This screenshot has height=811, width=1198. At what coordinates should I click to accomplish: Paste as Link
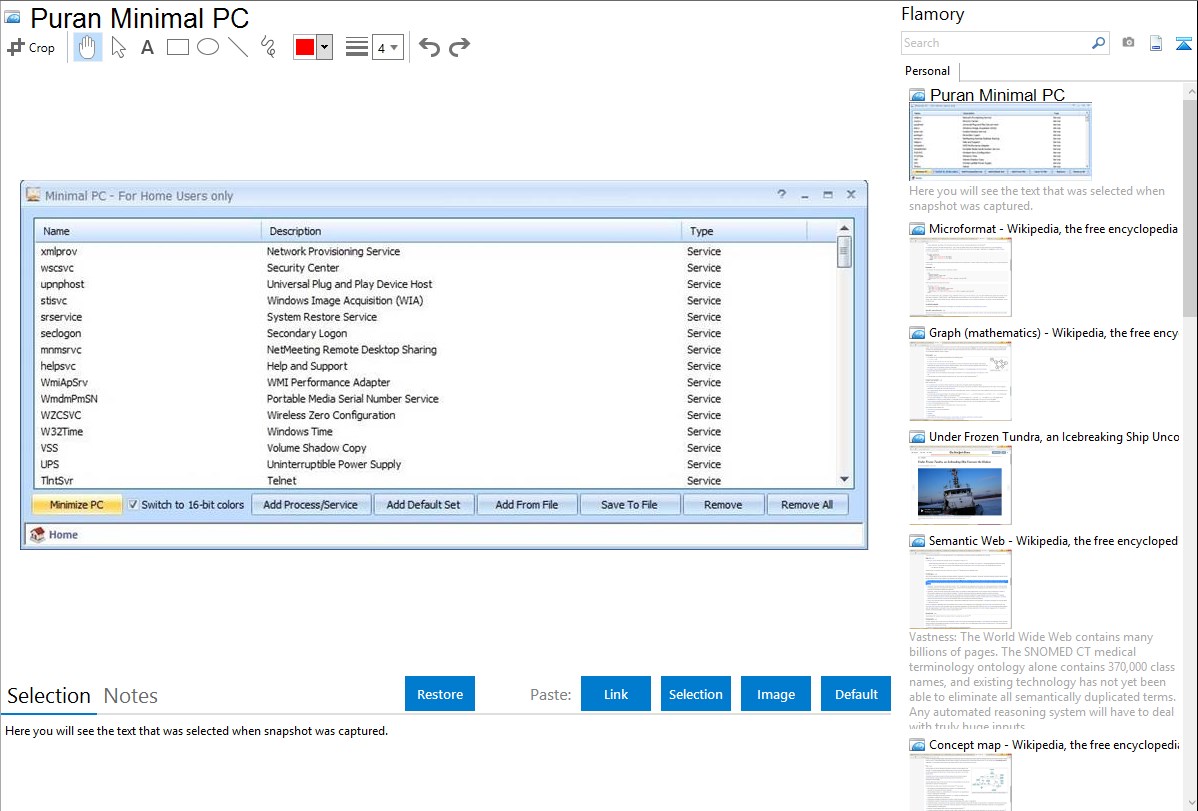(616, 694)
